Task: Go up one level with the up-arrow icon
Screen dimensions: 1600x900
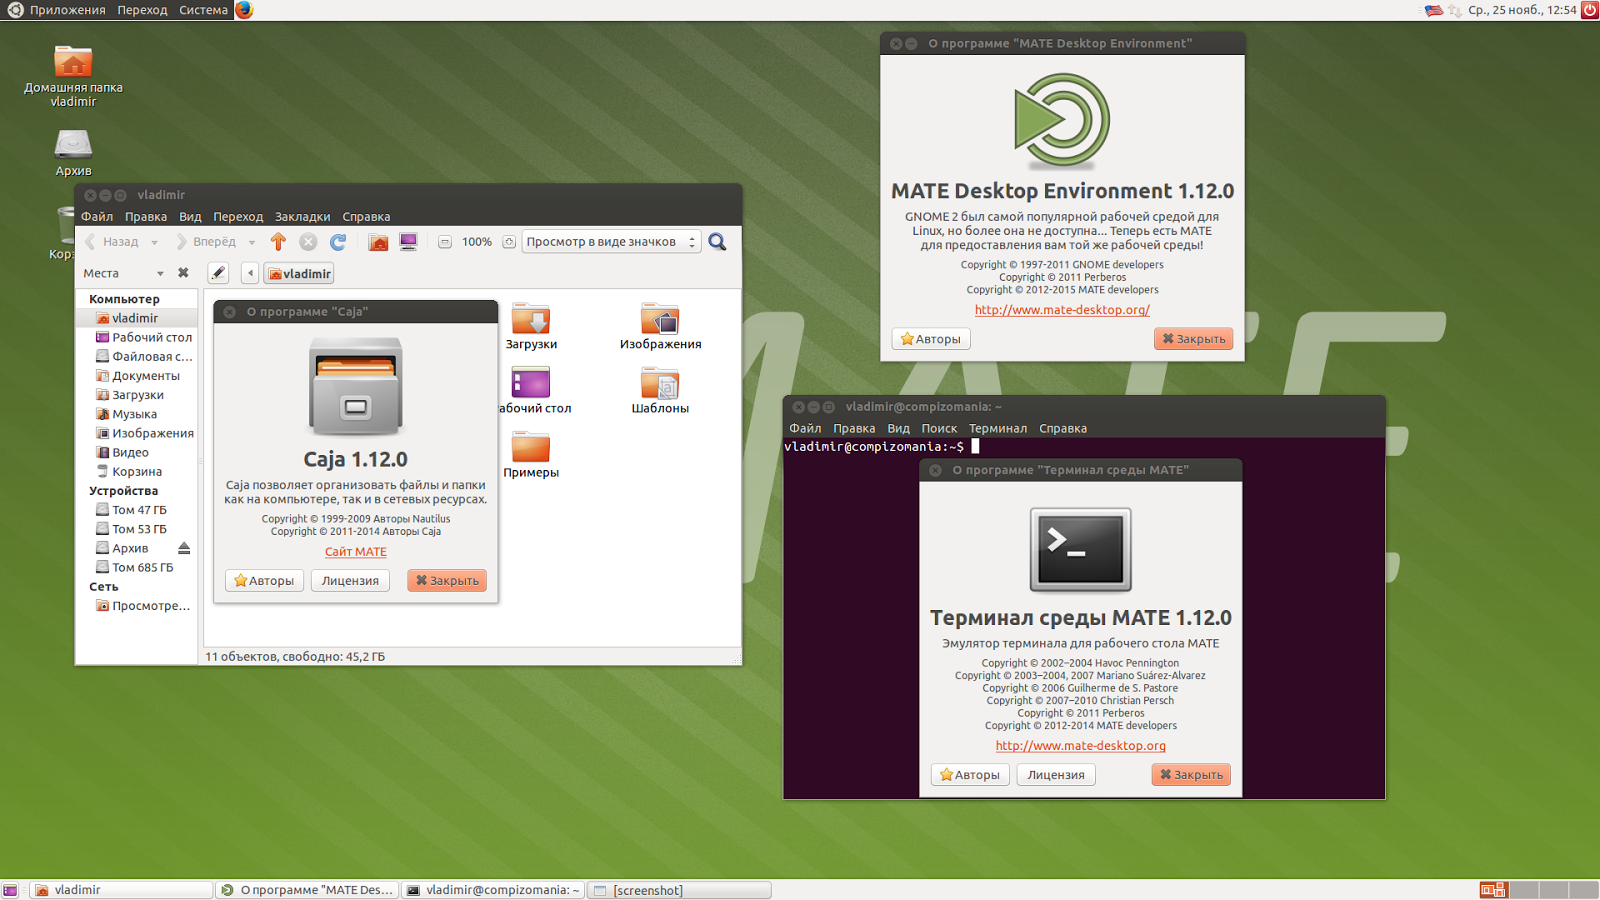Action: click(x=278, y=241)
